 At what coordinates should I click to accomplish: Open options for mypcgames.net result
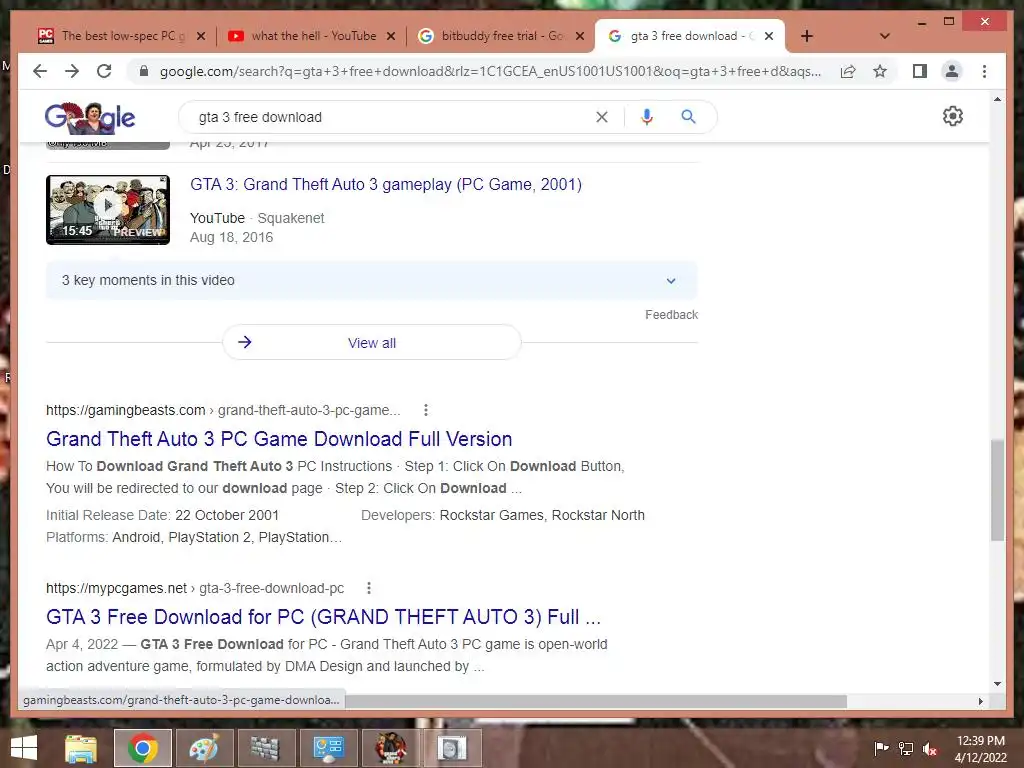point(369,588)
